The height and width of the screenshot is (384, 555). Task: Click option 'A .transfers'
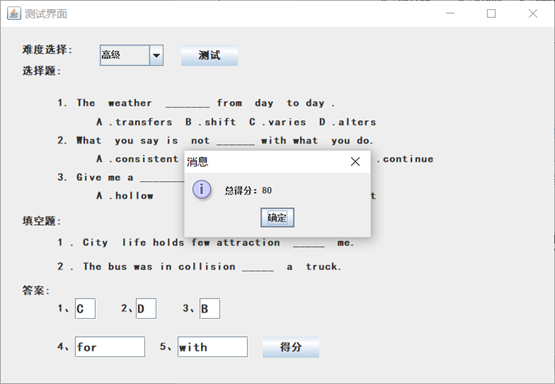134,122
